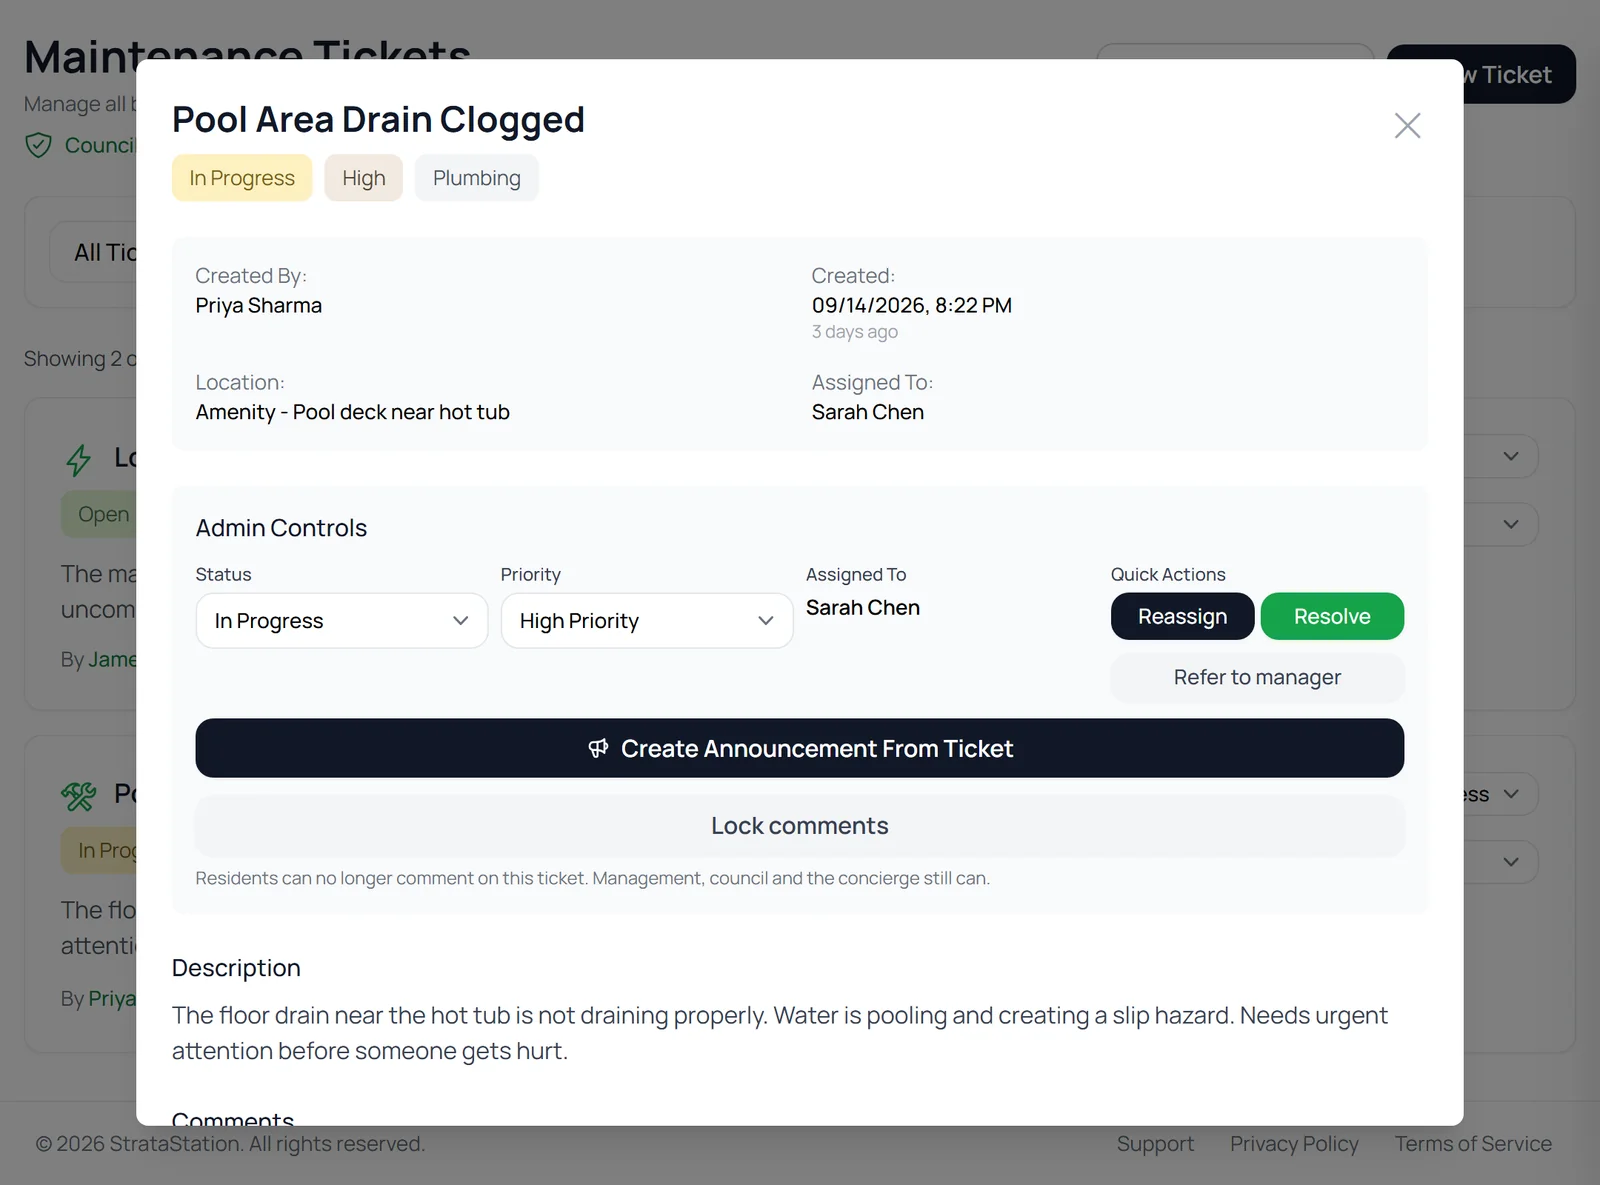Open the Support footer link
Viewport: 1600px width, 1185px height.
[1155, 1144]
